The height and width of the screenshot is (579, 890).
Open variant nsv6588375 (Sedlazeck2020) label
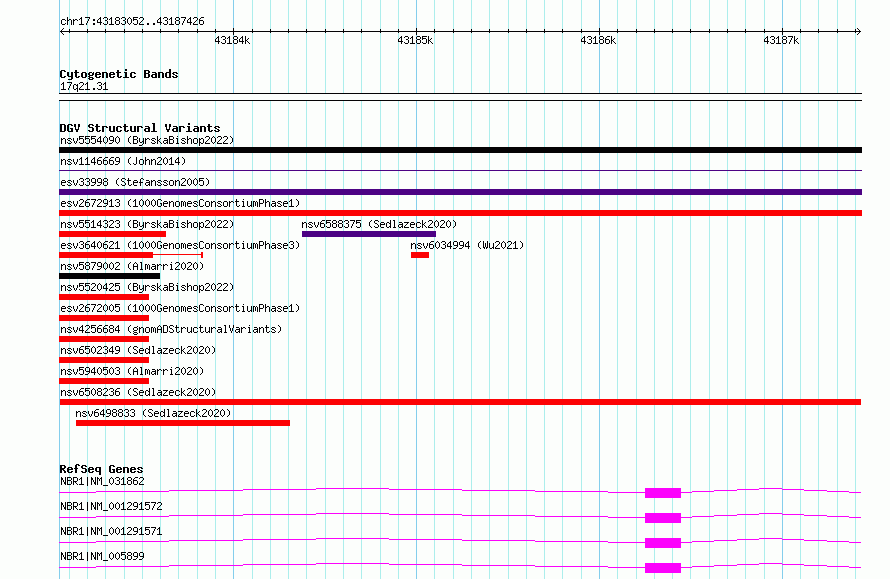[379, 224]
